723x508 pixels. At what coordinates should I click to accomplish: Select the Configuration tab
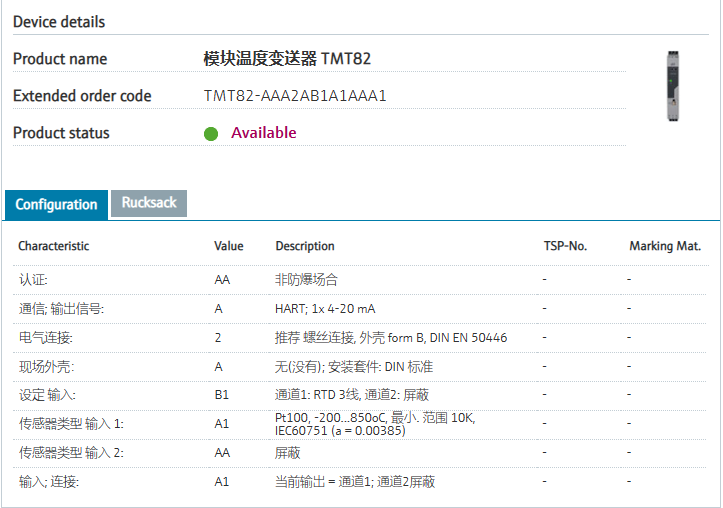(x=56, y=204)
